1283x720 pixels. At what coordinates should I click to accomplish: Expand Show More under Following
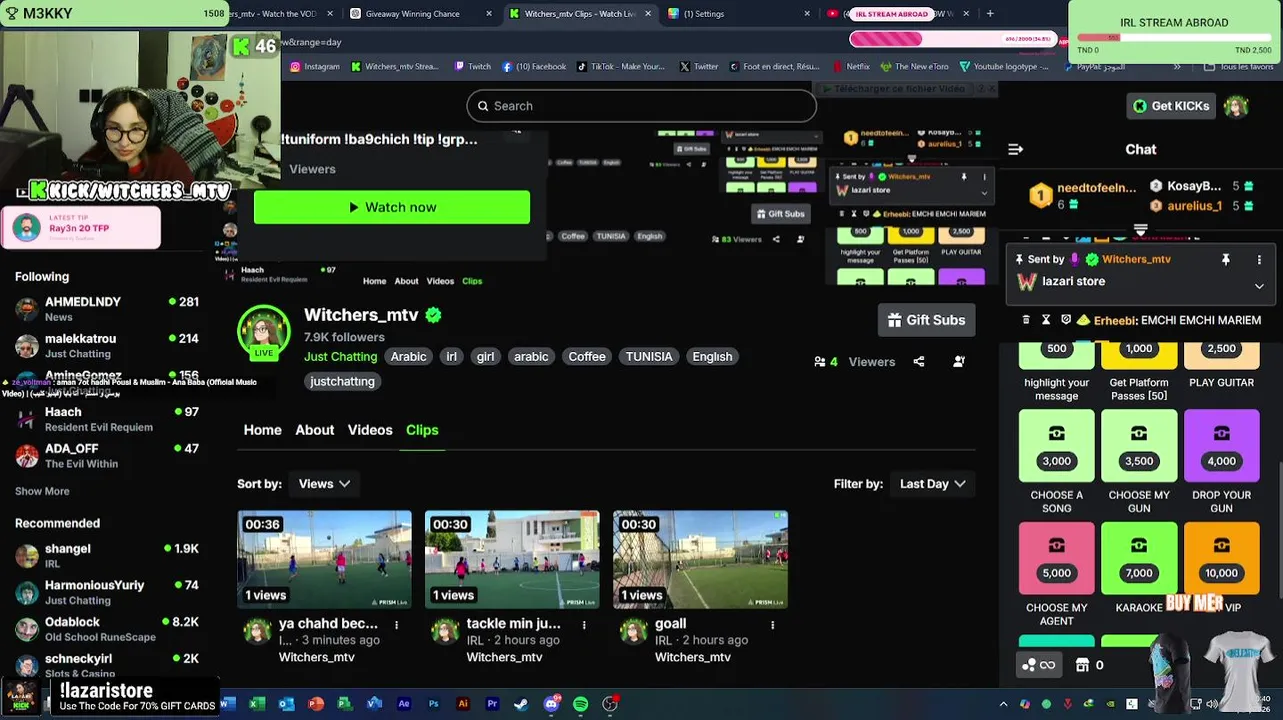point(42,491)
